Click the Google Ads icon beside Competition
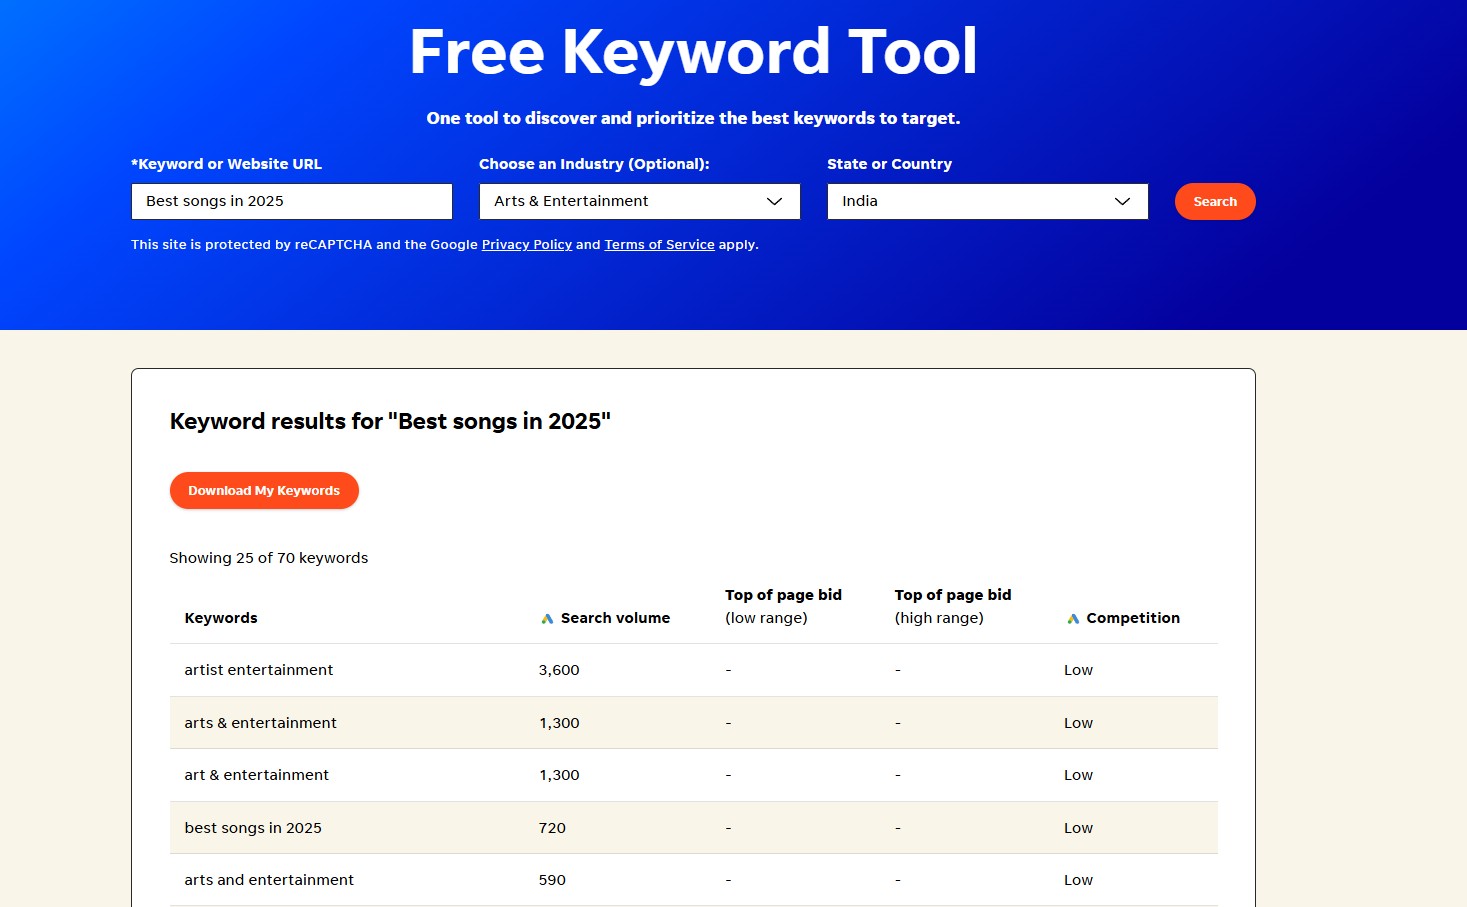This screenshot has height=907, width=1467. (x=1073, y=619)
